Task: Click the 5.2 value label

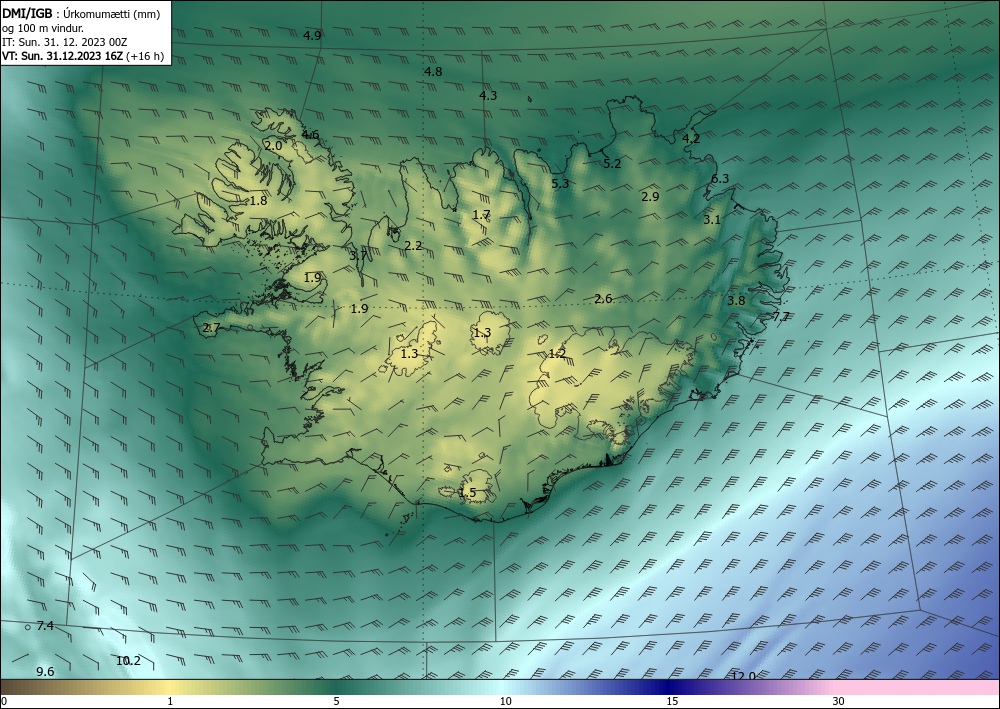Action: coord(612,163)
